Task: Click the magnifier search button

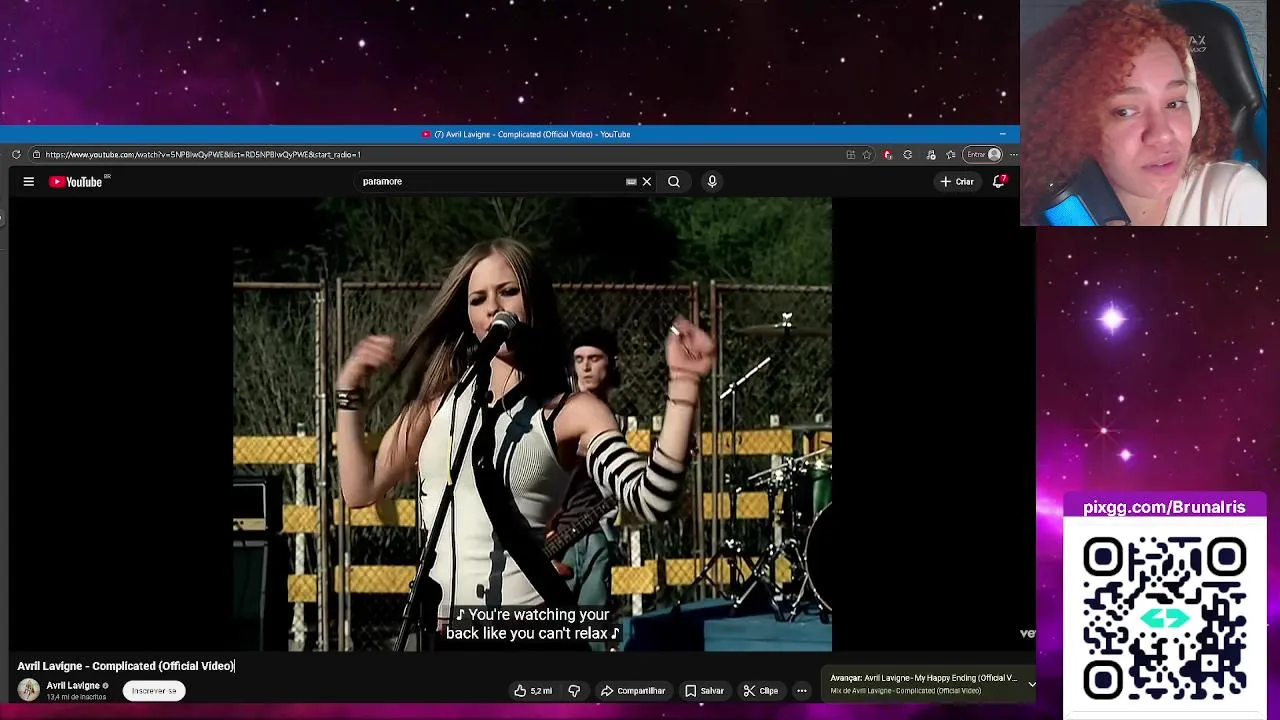Action: coord(674,181)
